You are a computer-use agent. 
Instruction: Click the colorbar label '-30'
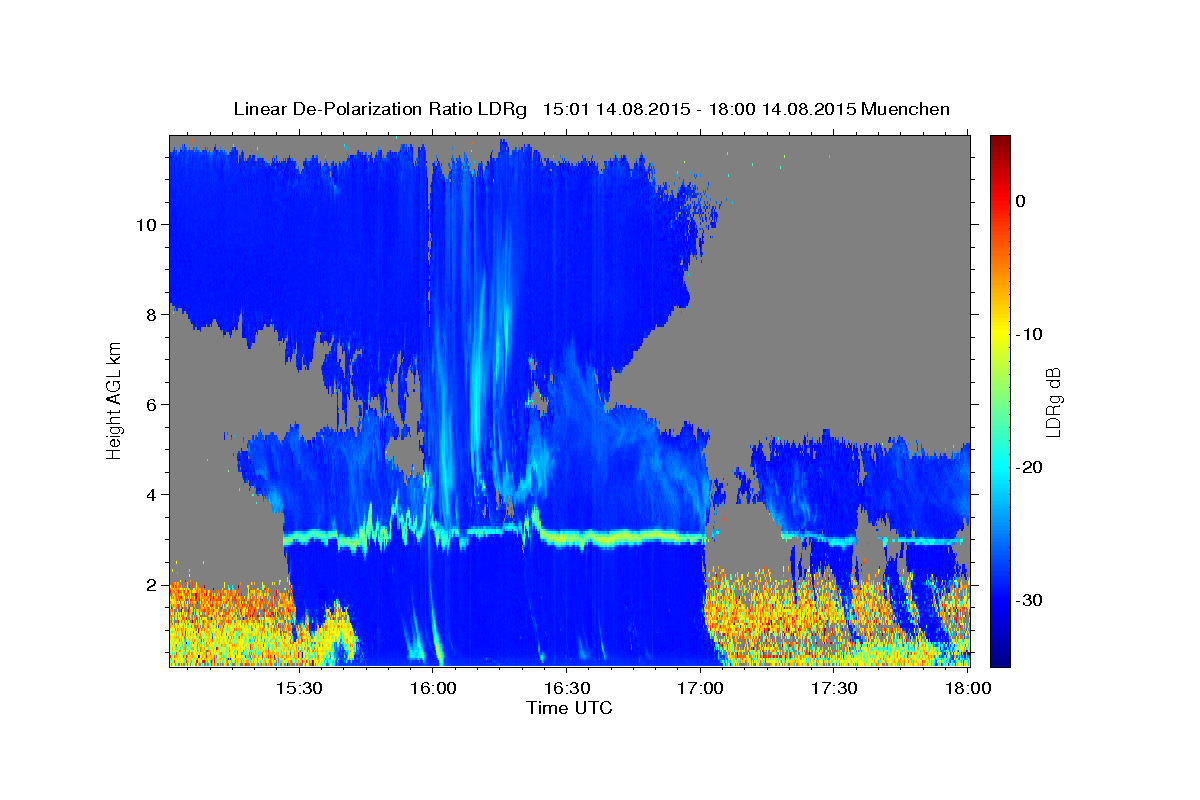coord(1029,600)
